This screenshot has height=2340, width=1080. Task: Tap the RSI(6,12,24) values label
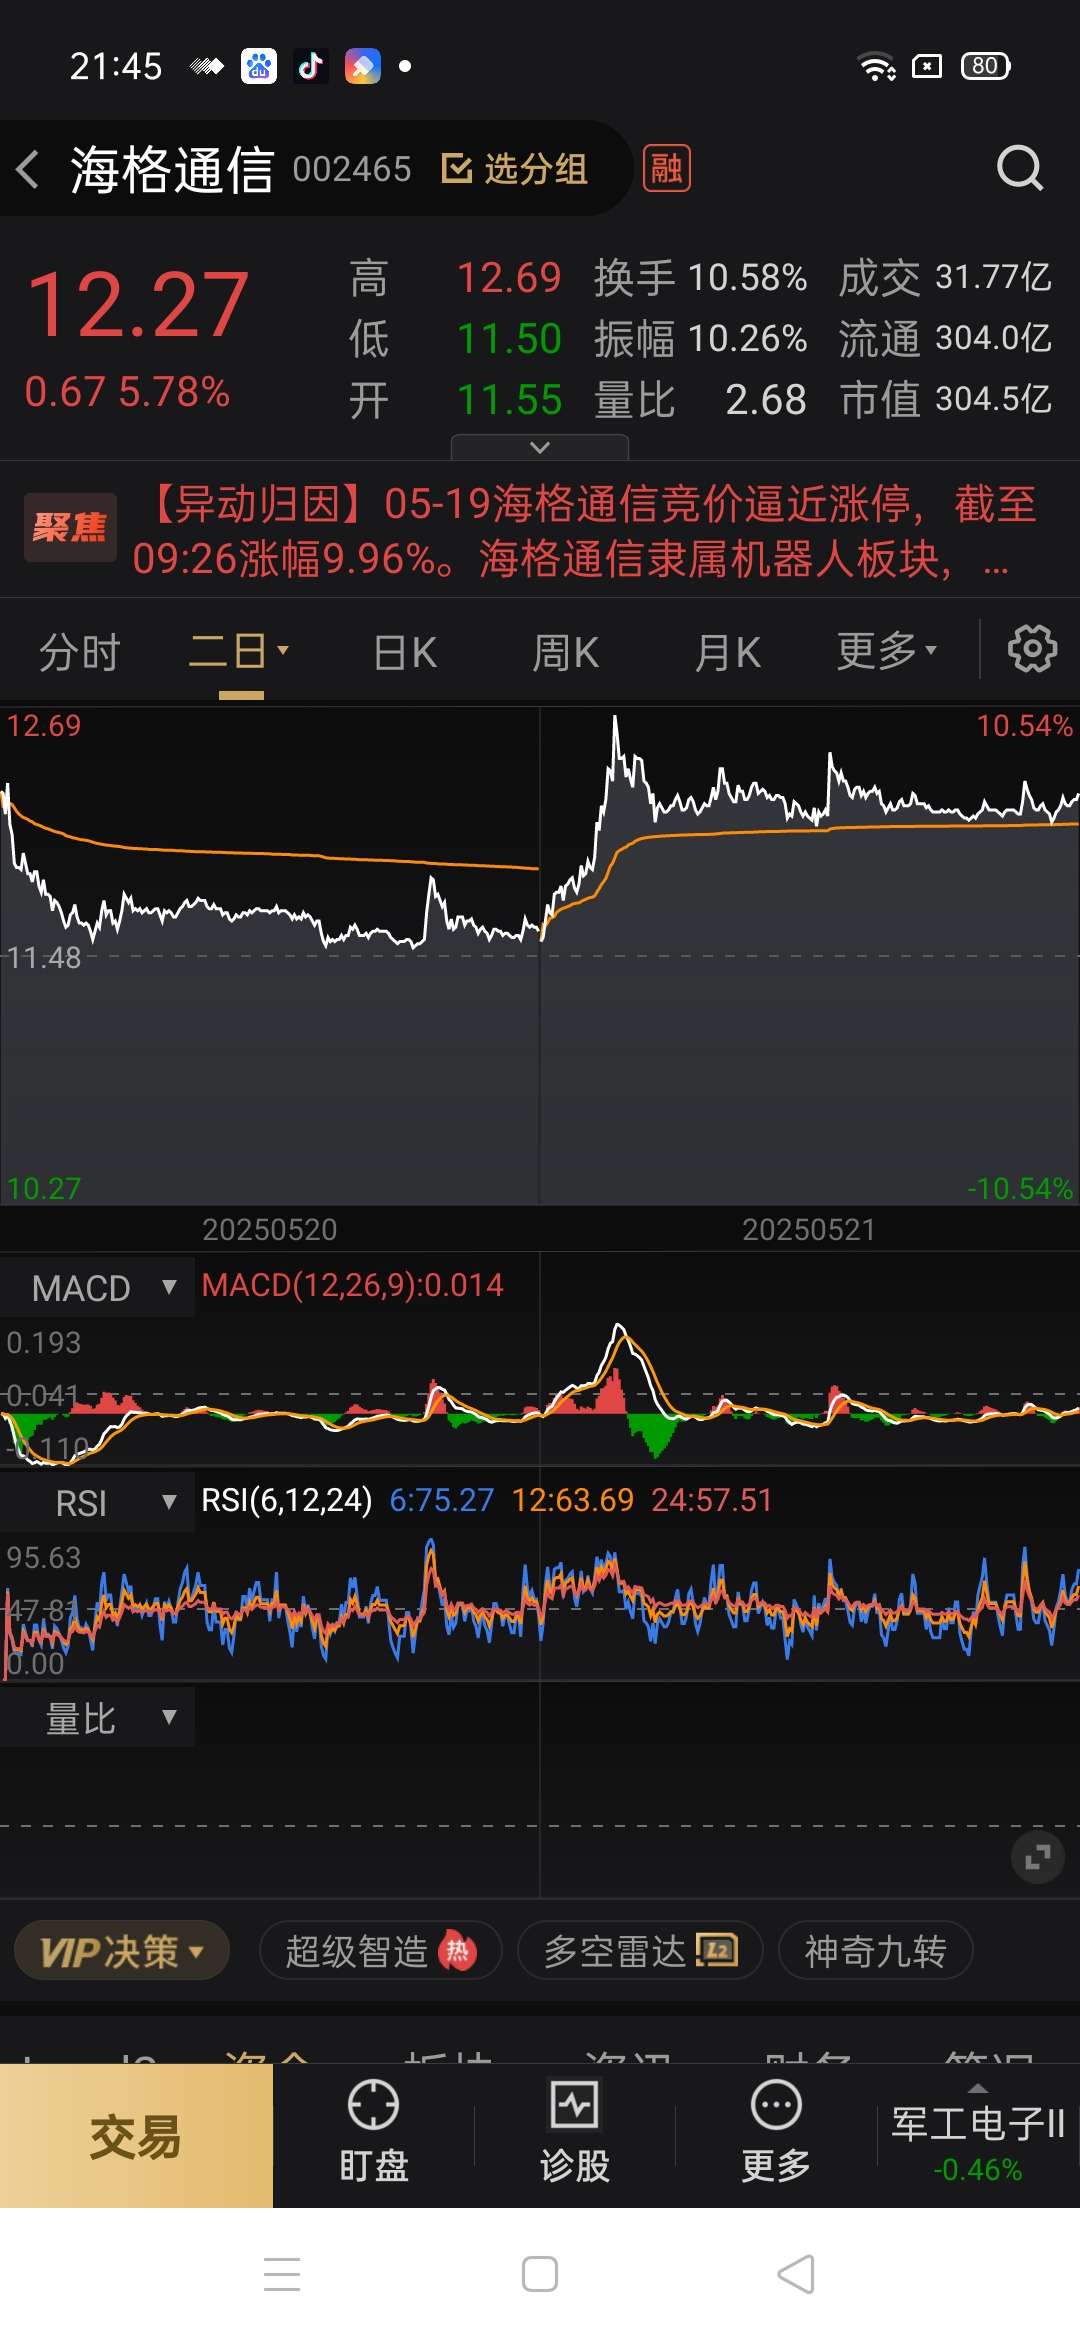tap(487, 1501)
